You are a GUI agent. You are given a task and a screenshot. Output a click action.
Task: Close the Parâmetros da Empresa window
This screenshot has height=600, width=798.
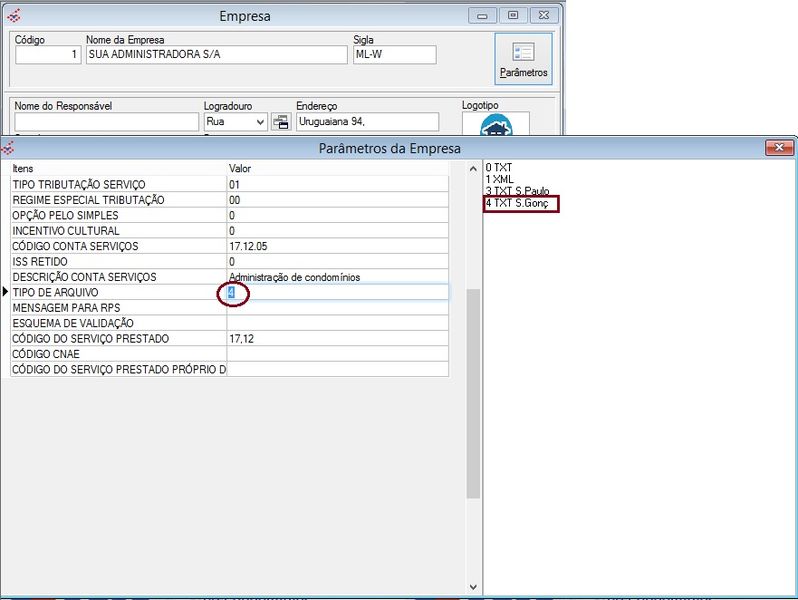pyautogui.click(x=779, y=148)
